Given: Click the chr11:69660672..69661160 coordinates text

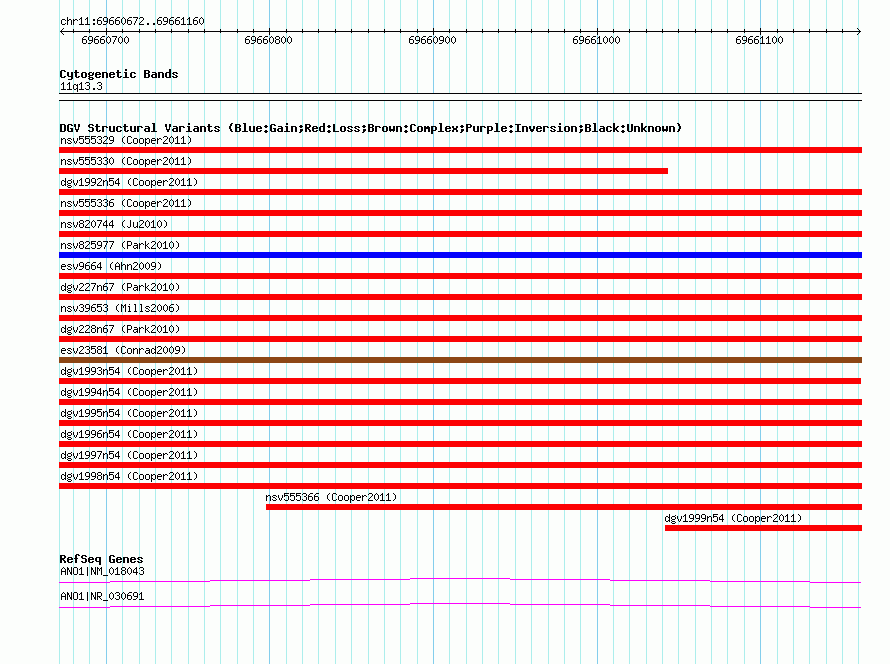Looking at the screenshot, I should tap(132, 21).
